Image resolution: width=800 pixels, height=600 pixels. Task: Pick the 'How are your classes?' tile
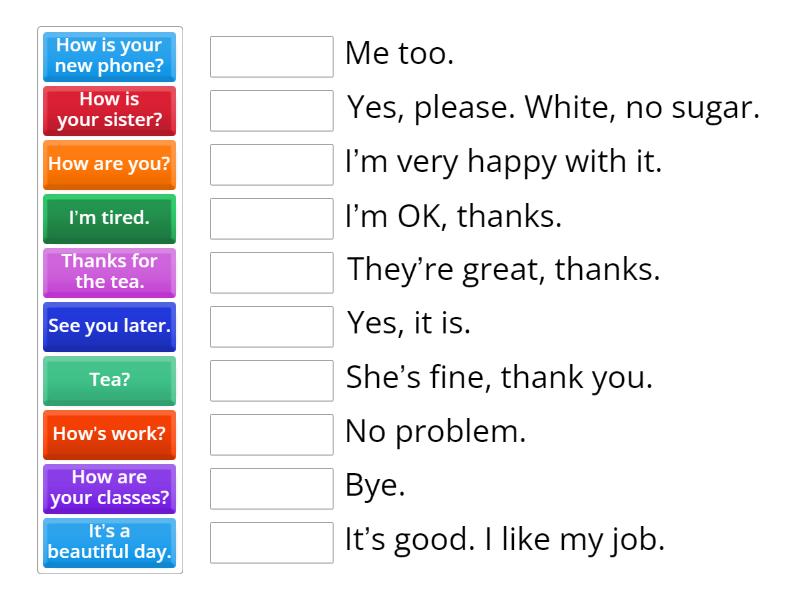point(110,489)
